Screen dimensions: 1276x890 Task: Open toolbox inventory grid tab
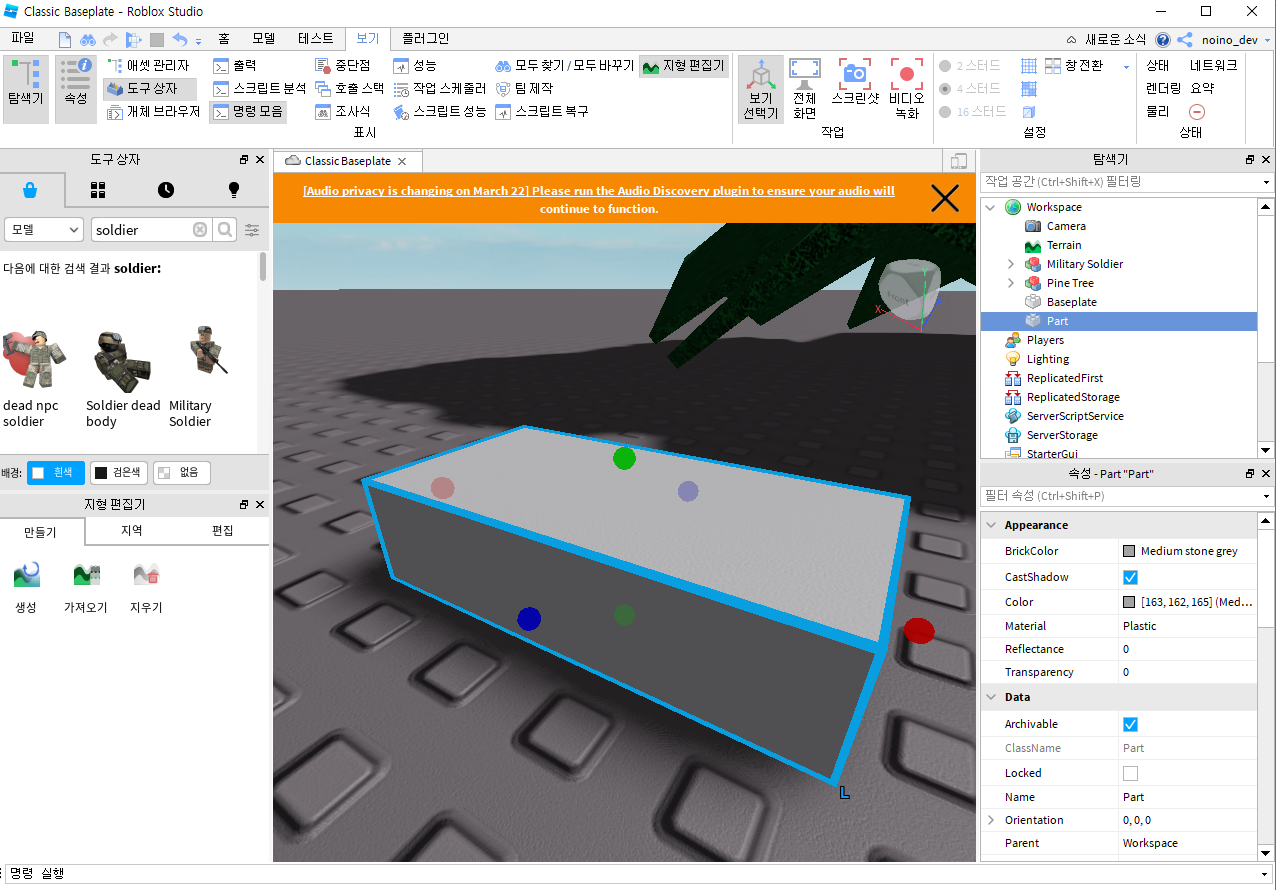pyautogui.click(x=98, y=190)
